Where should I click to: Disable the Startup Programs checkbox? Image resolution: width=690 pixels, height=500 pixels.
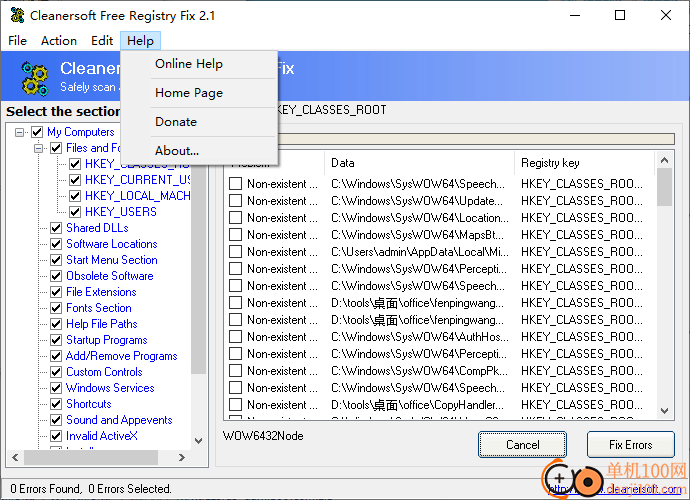(x=56, y=340)
